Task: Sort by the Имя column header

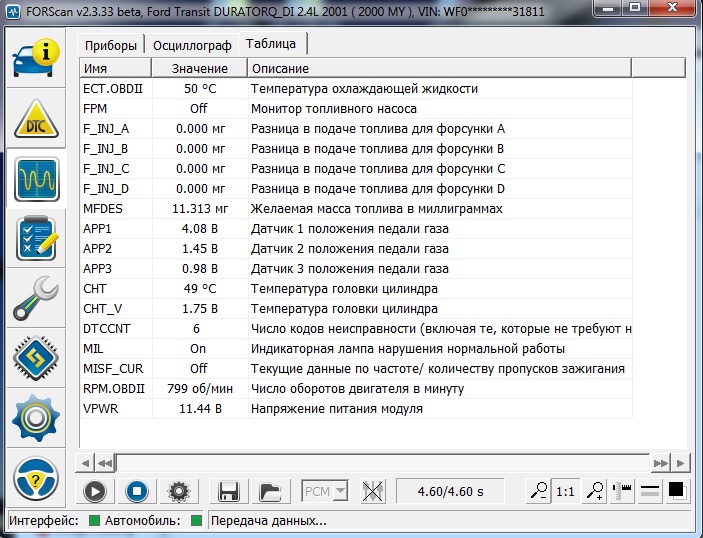Action: (x=116, y=69)
